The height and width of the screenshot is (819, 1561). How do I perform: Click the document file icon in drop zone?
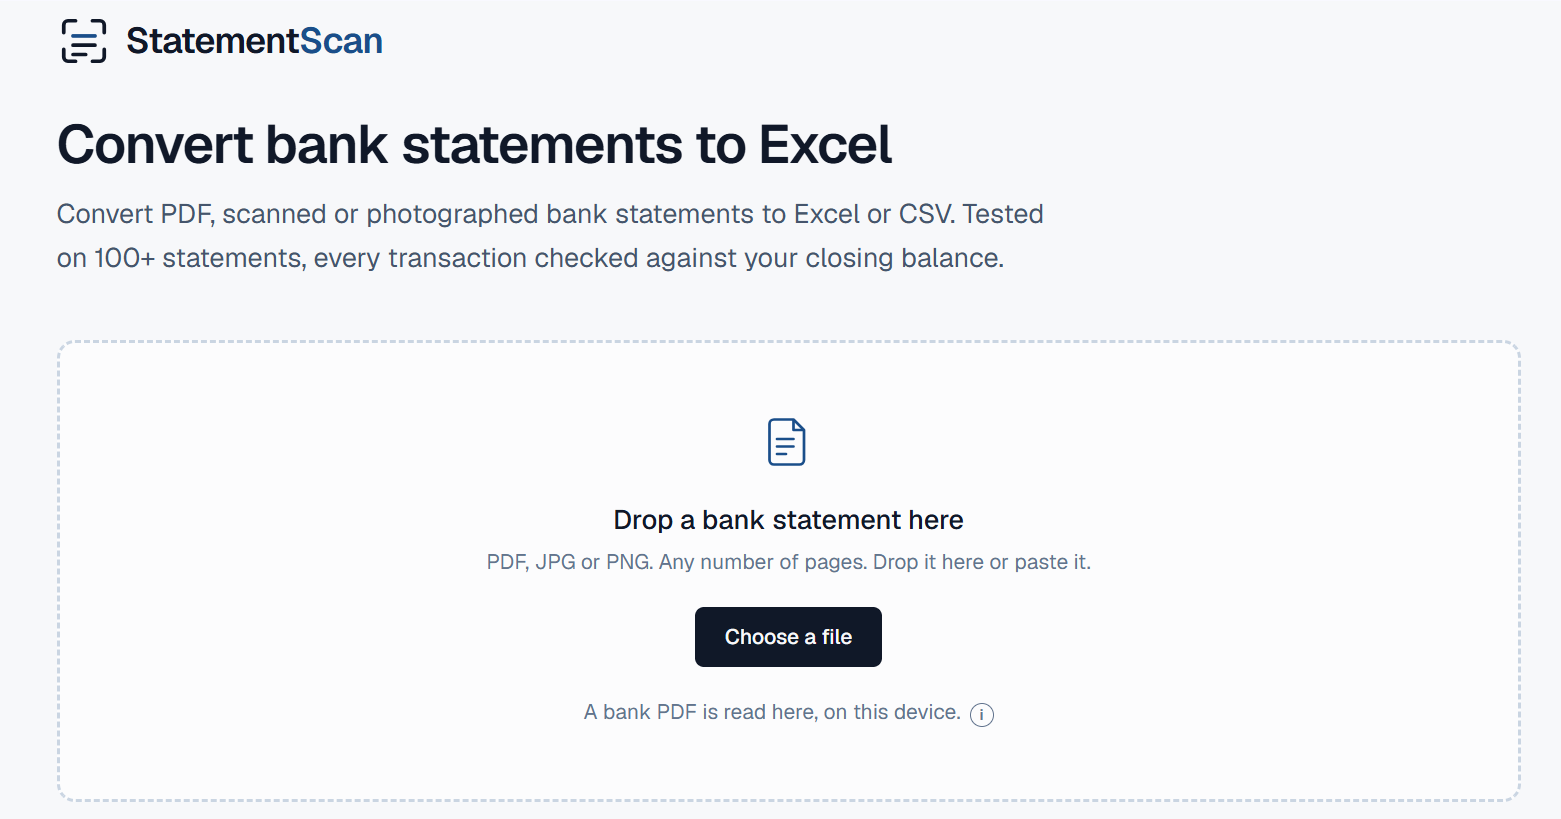[x=787, y=442]
